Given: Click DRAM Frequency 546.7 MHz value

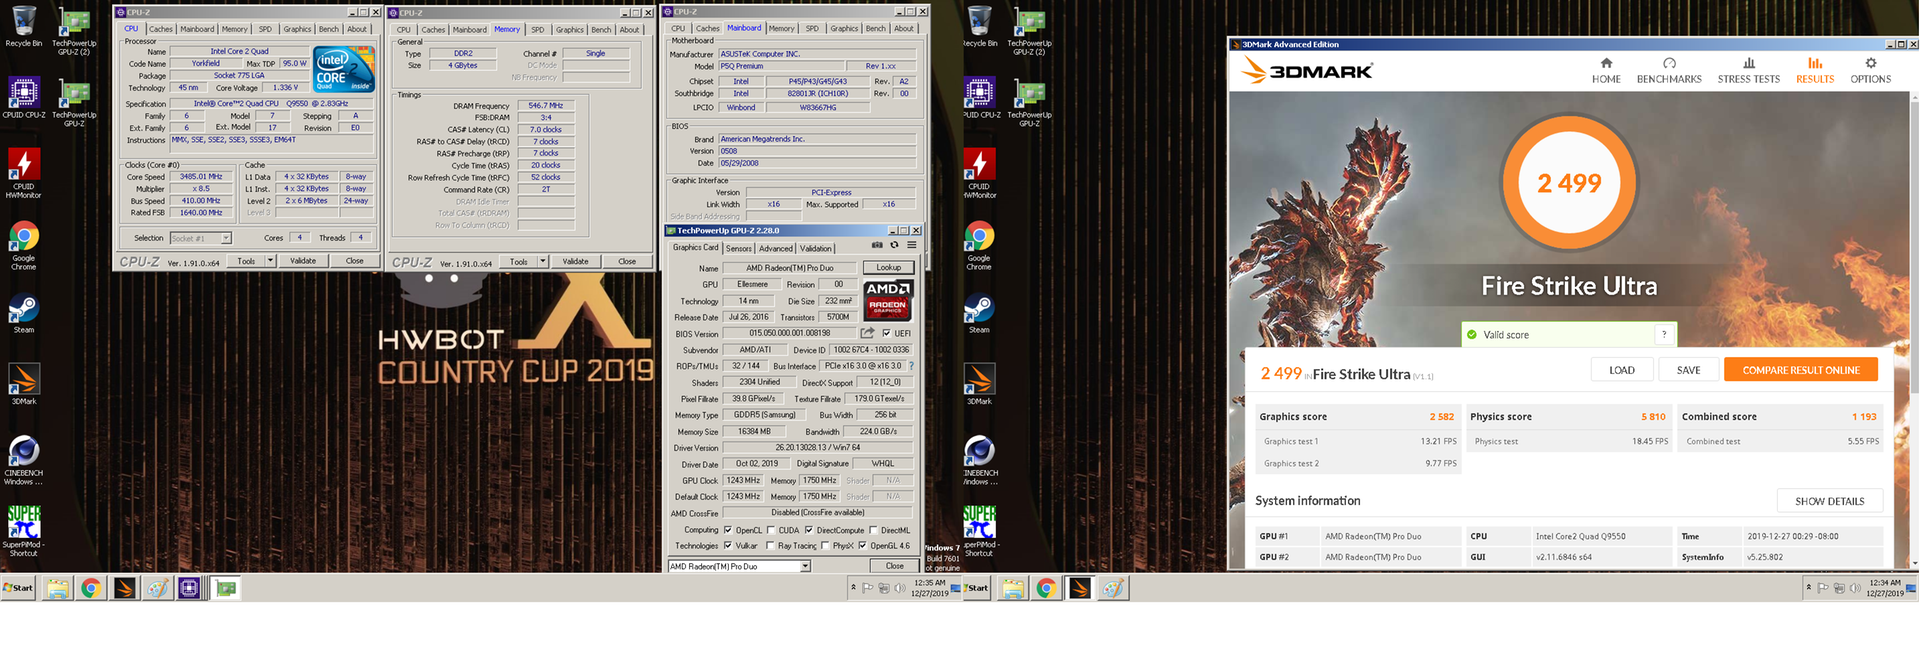Looking at the screenshot, I should (546, 105).
